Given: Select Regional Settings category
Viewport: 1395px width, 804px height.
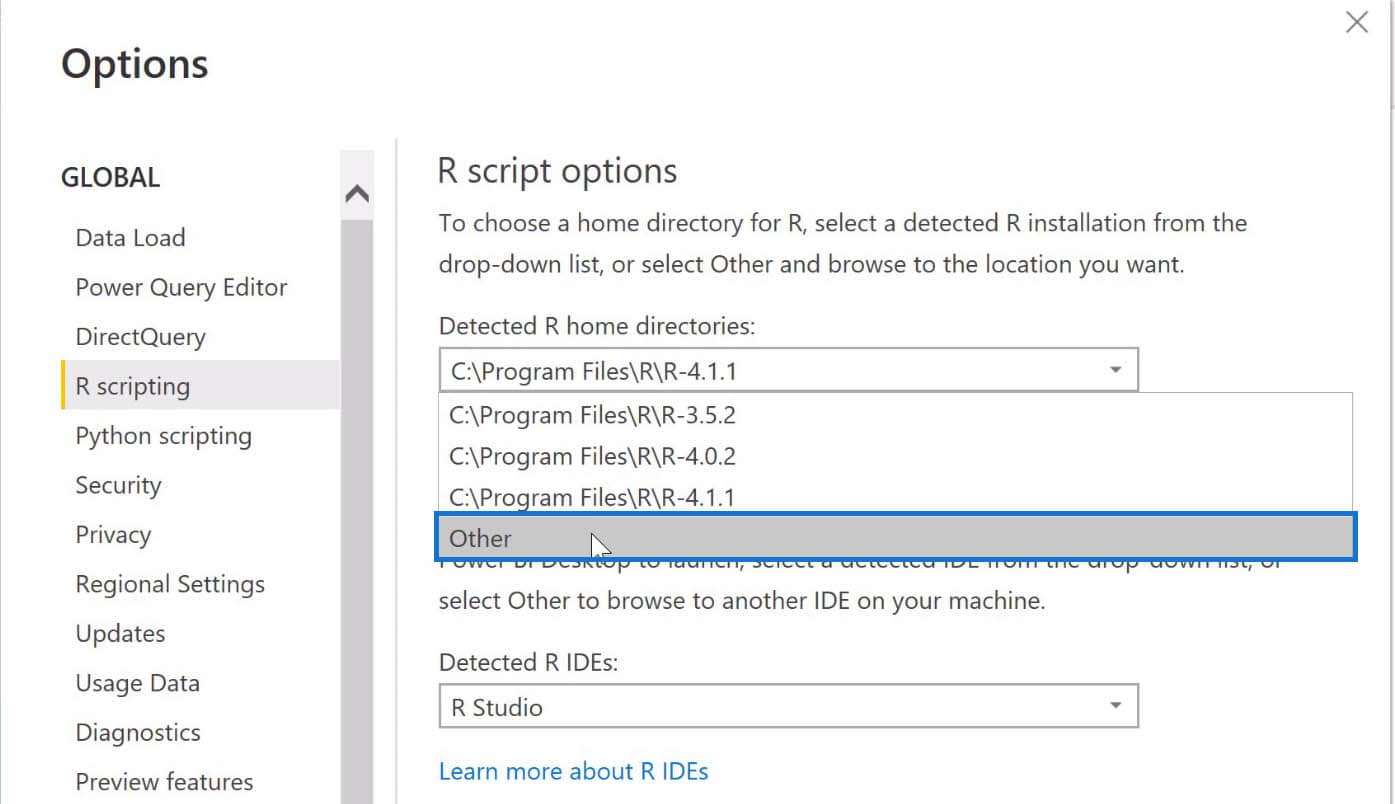Looking at the screenshot, I should click(170, 584).
